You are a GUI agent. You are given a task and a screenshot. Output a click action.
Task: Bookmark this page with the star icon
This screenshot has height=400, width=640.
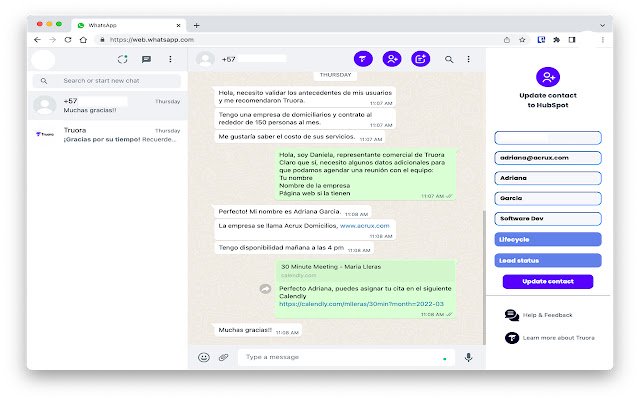(522, 40)
